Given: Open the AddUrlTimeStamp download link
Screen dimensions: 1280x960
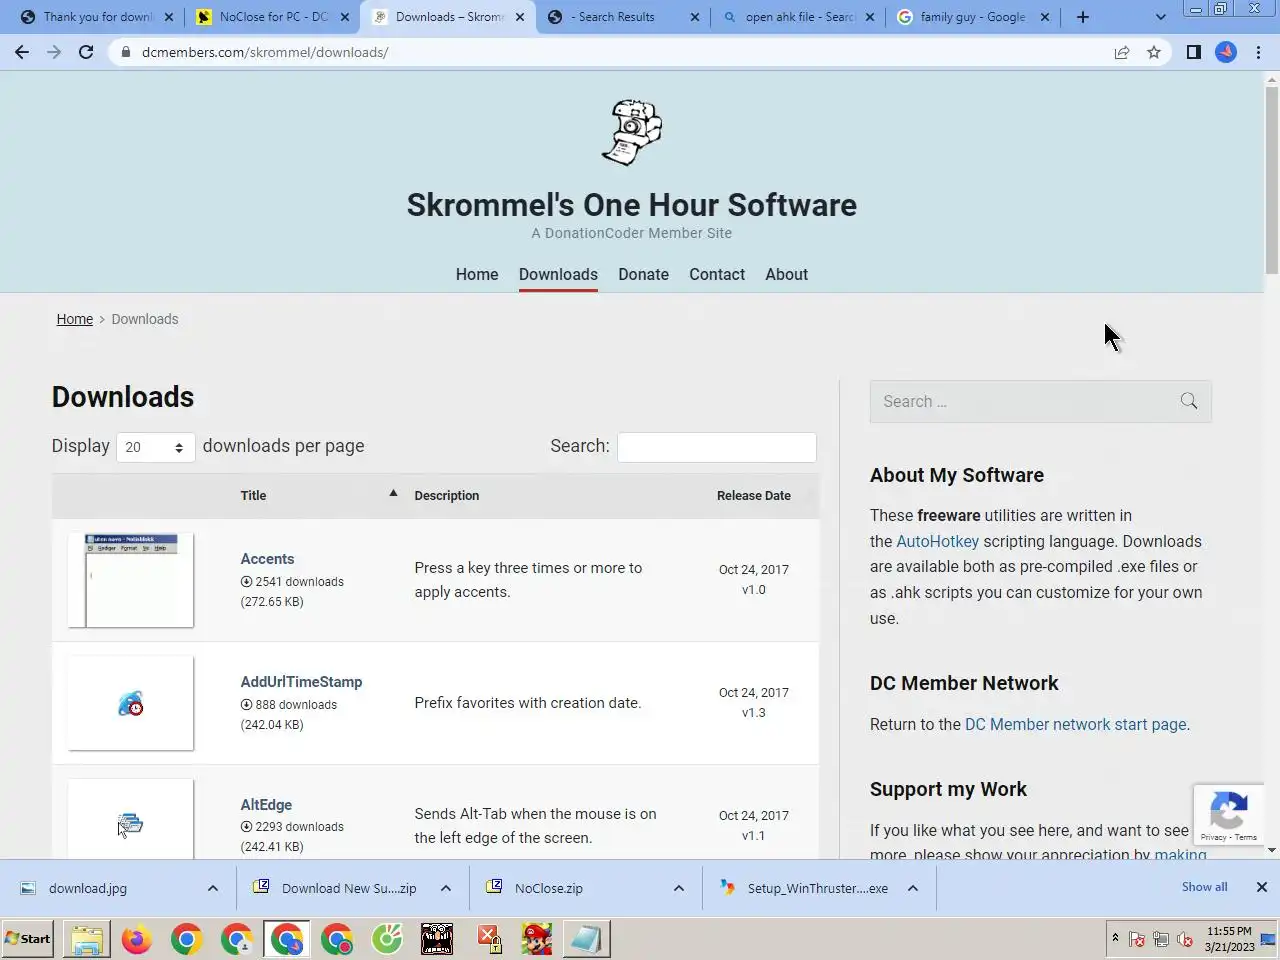Looking at the screenshot, I should point(301,682).
